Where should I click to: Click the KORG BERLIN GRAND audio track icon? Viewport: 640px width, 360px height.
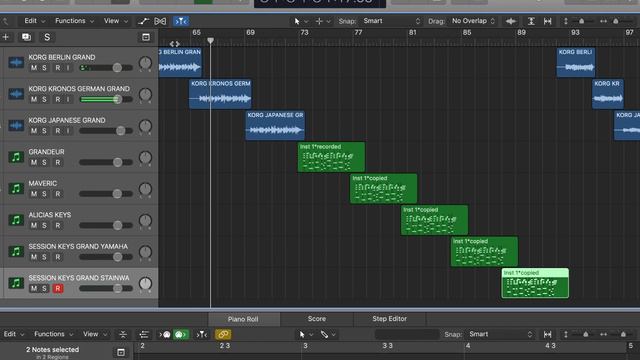tap(16, 62)
